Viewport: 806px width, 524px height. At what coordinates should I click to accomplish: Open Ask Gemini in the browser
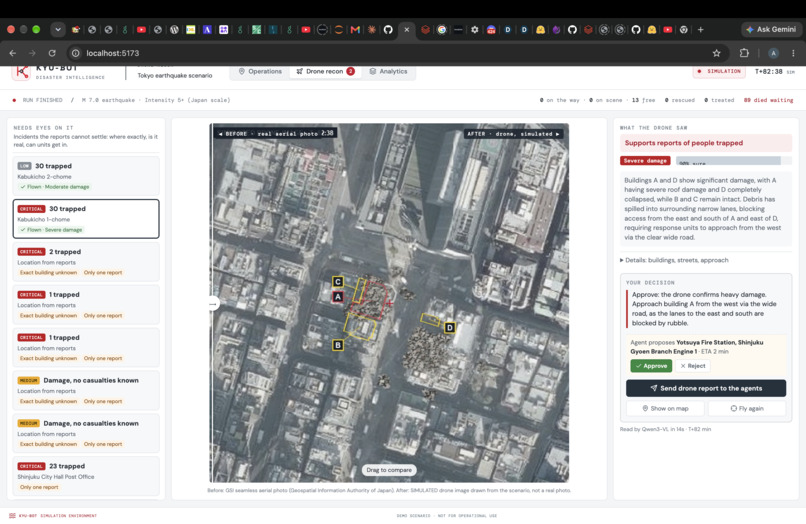click(771, 30)
